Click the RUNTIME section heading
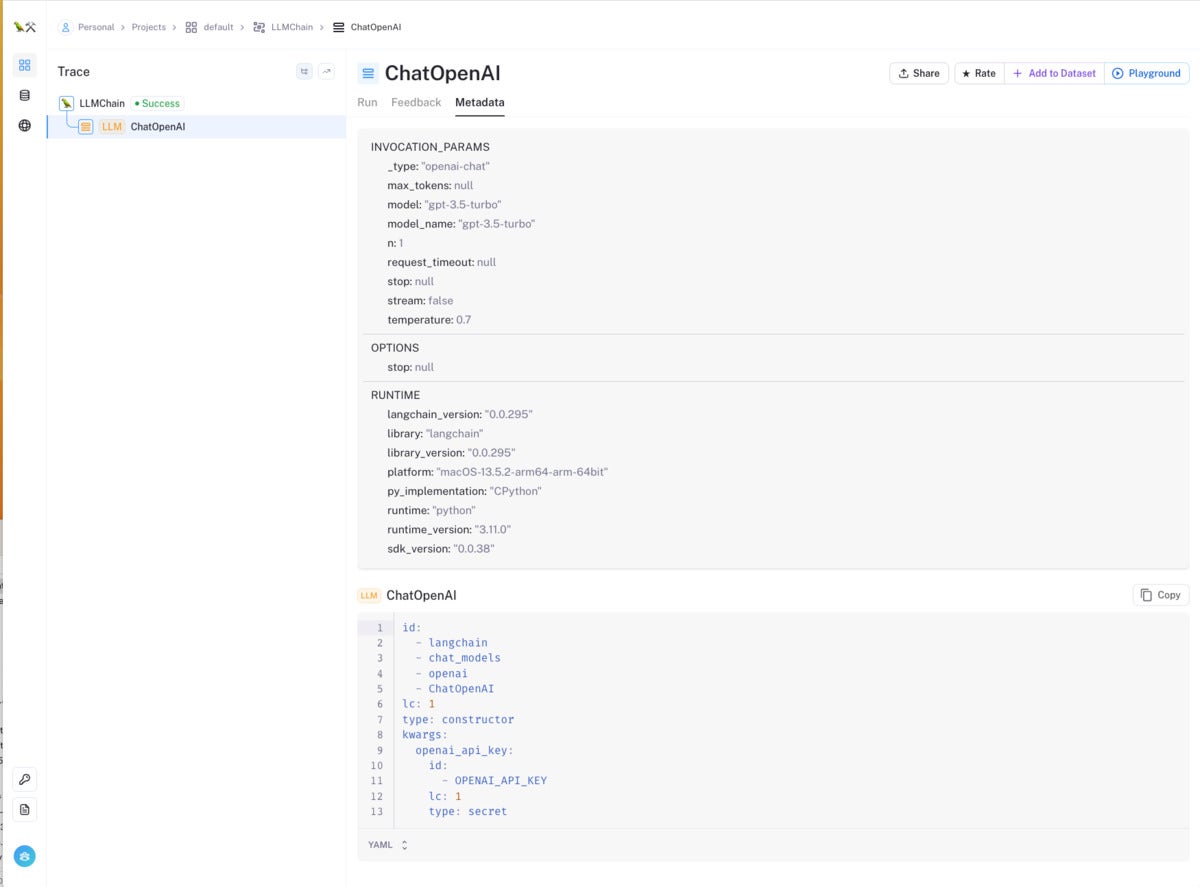This screenshot has width=1200, height=887. [x=396, y=395]
